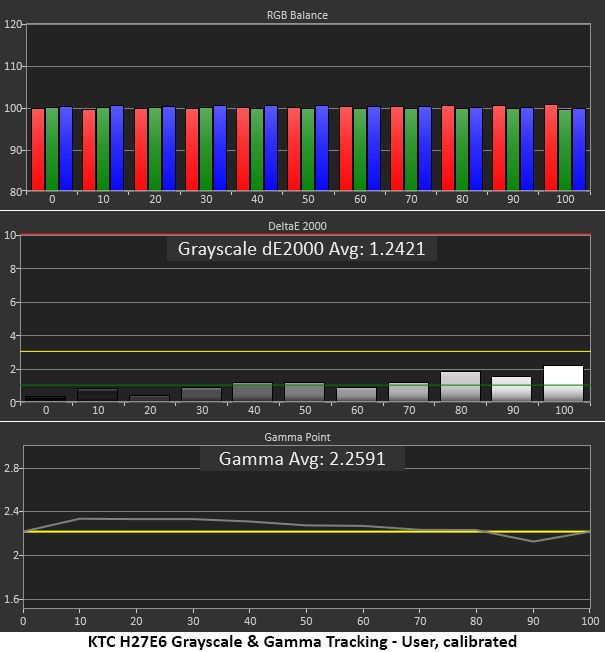The image size is (605, 652).
Task: Click the 50 label on RGB Balance x-axis
Action: click(x=308, y=199)
